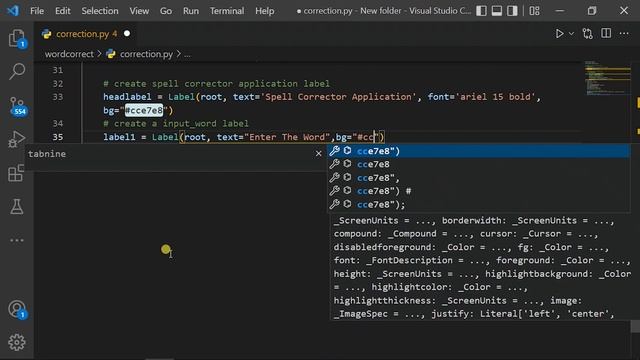Image resolution: width=640 pixels, height=360 pixels.
Task: Open the Explorer view in activity bar
Action: (17, 39)
